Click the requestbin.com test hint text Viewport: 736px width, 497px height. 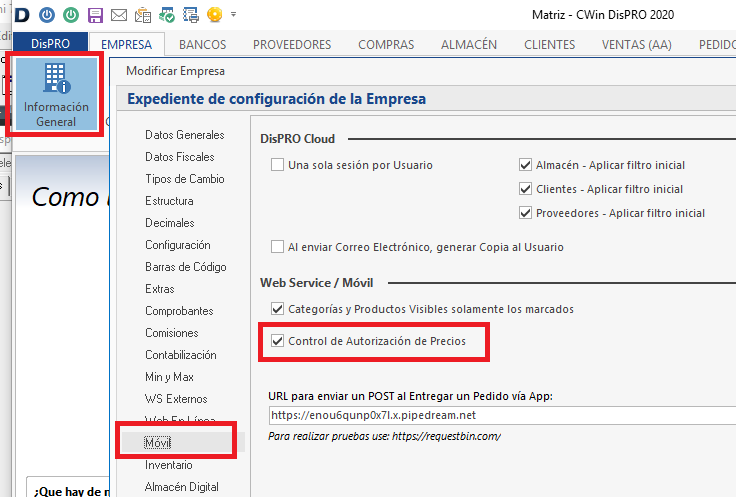tap(384, 436)
